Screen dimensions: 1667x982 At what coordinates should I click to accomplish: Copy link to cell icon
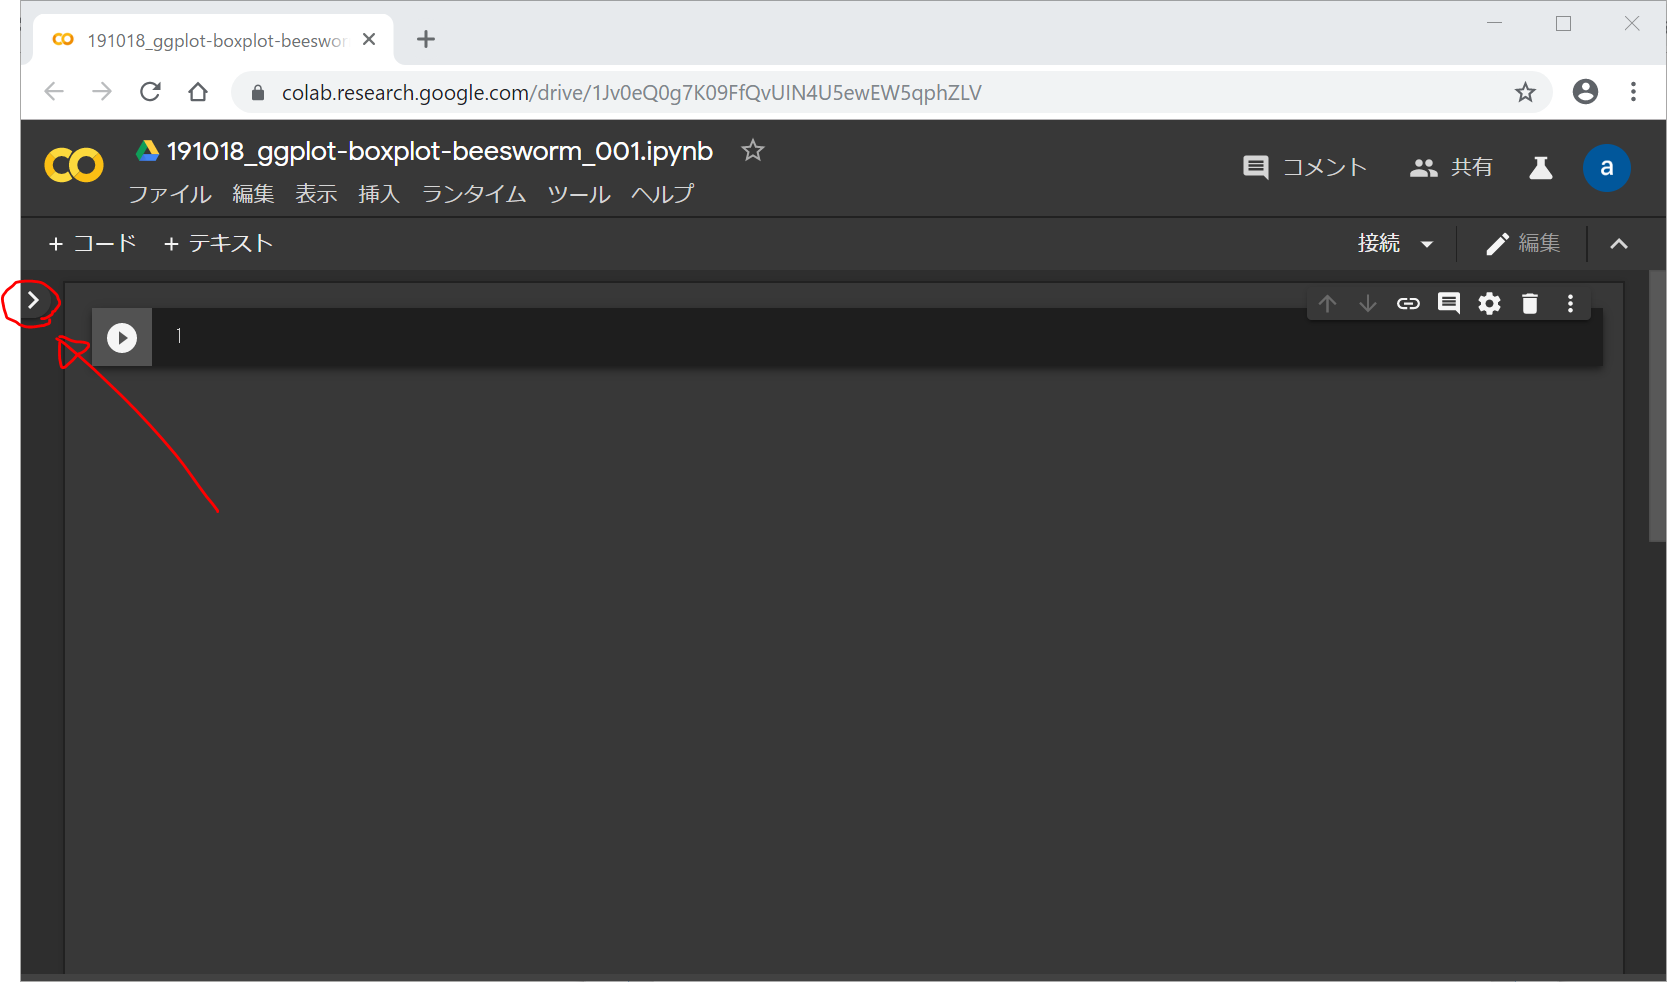(x=1408, y=304)
